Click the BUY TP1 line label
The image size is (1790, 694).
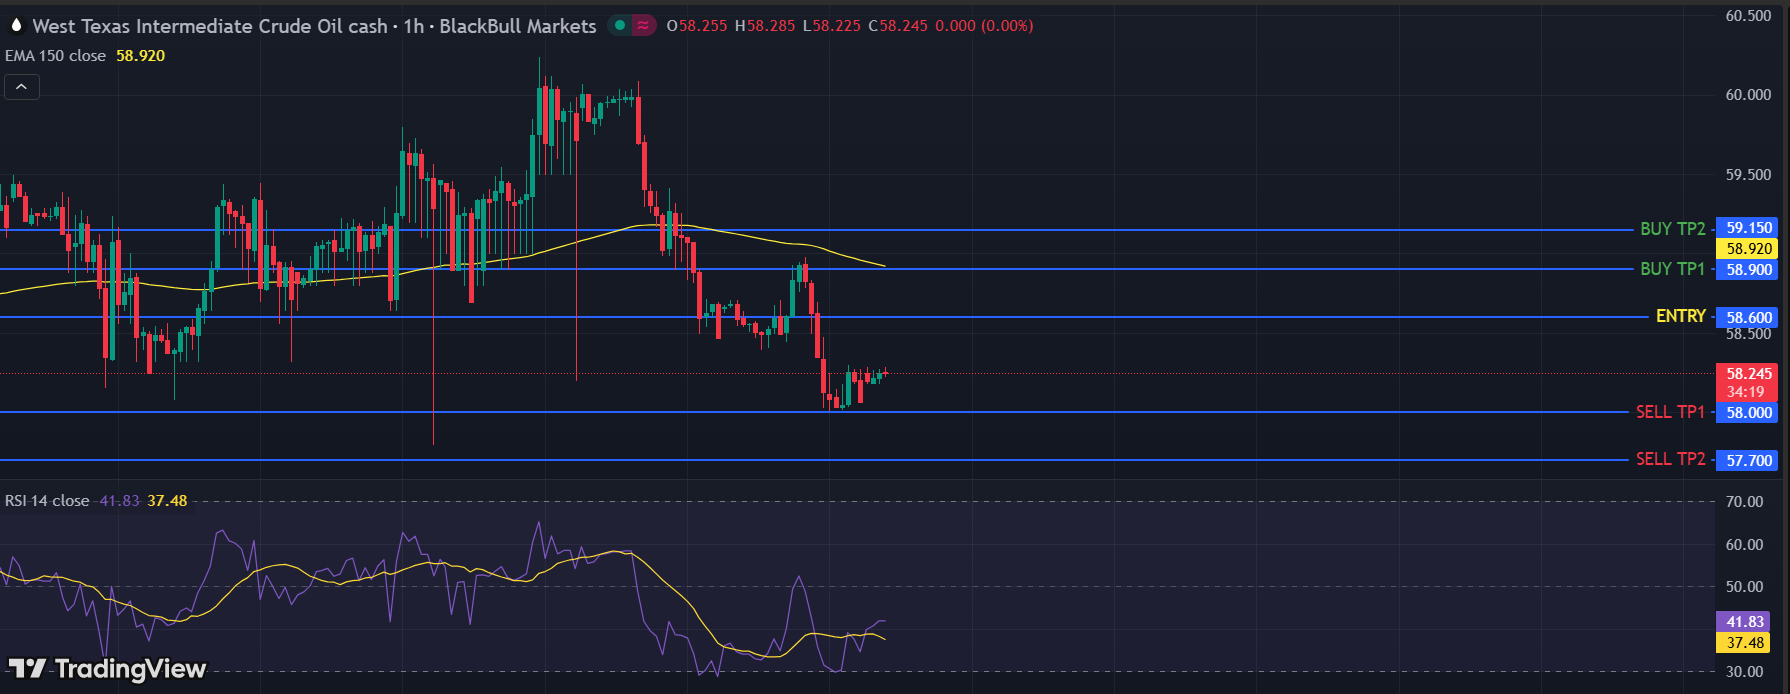[1672, 269]
